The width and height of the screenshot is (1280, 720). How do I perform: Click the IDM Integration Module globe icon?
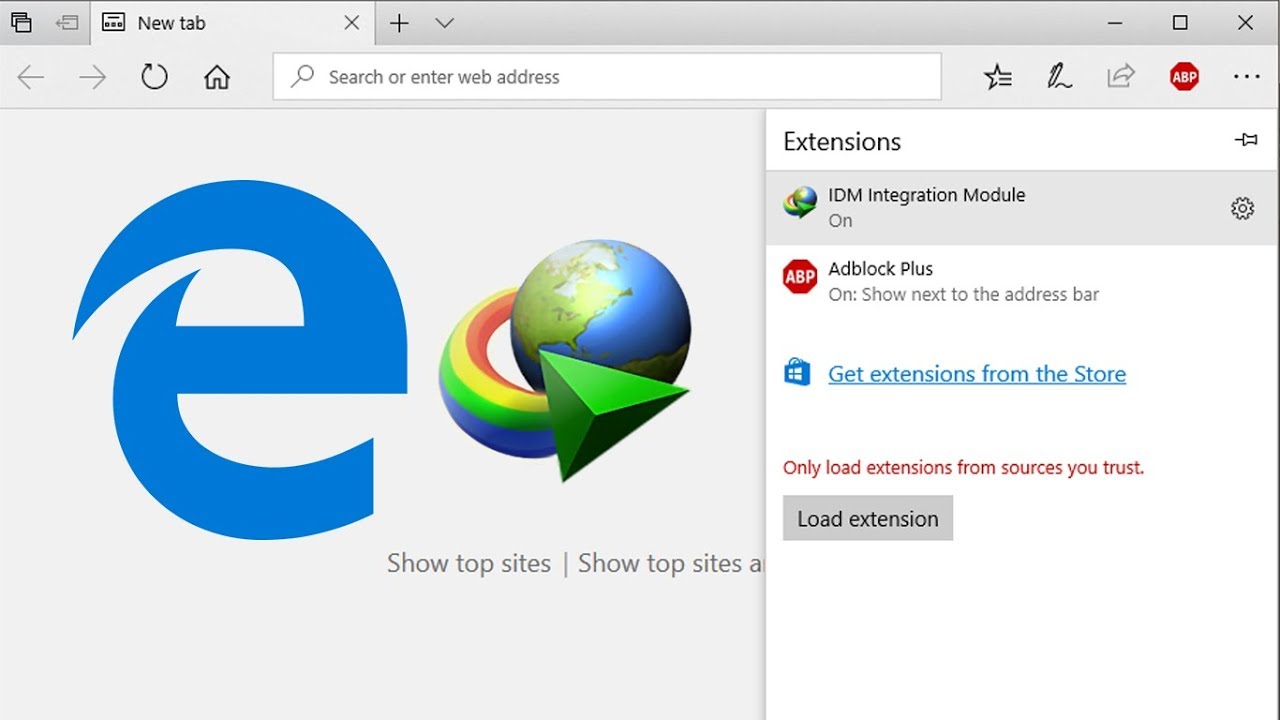click(800, 203)
